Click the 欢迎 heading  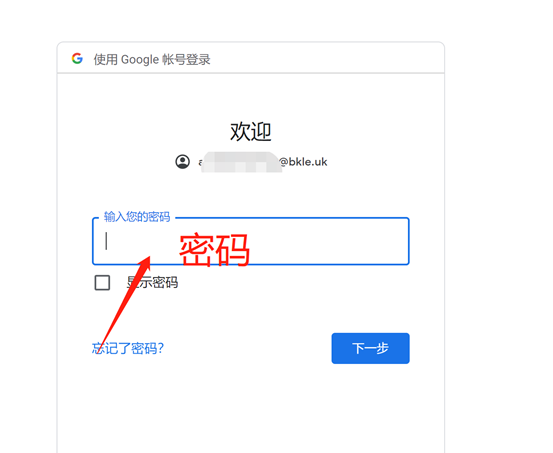coord(251,132)
